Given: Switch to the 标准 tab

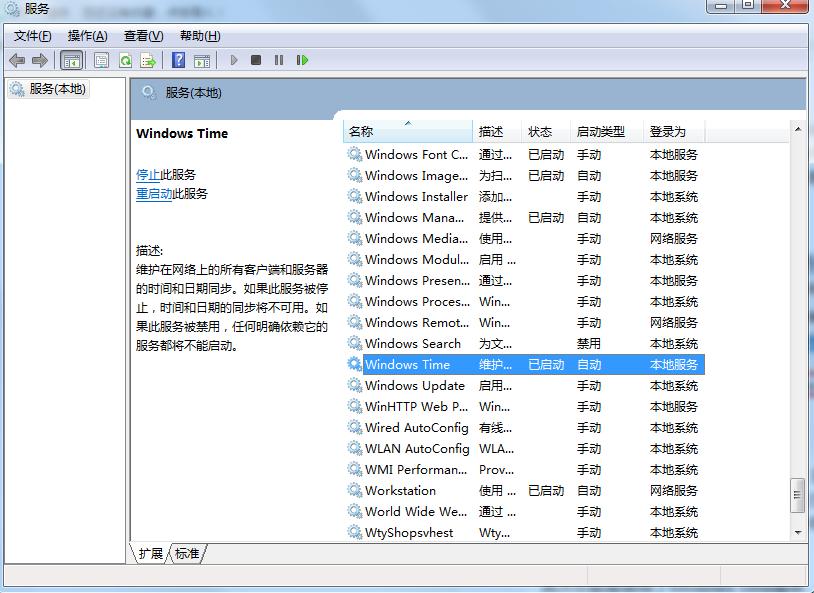Looking at the screenshot, I should [x=187, y=554].
